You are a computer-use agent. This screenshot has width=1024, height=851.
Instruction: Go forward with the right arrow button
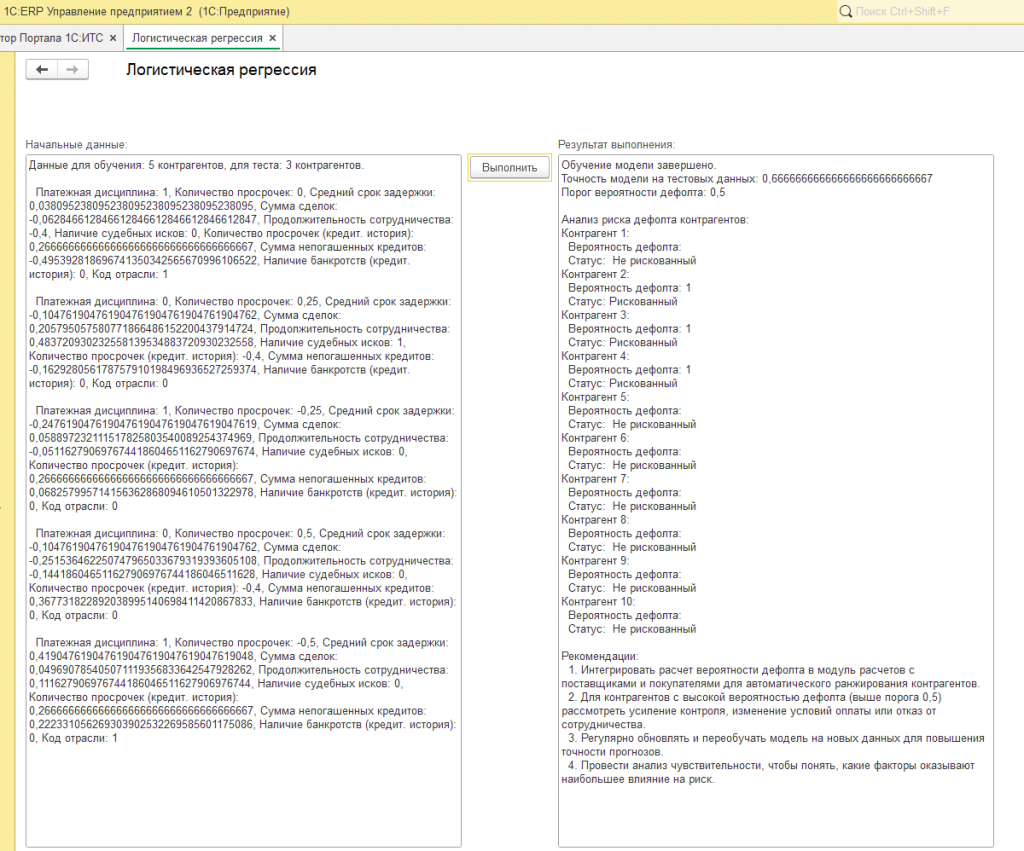pyautogui.click(x=72, y=69)
